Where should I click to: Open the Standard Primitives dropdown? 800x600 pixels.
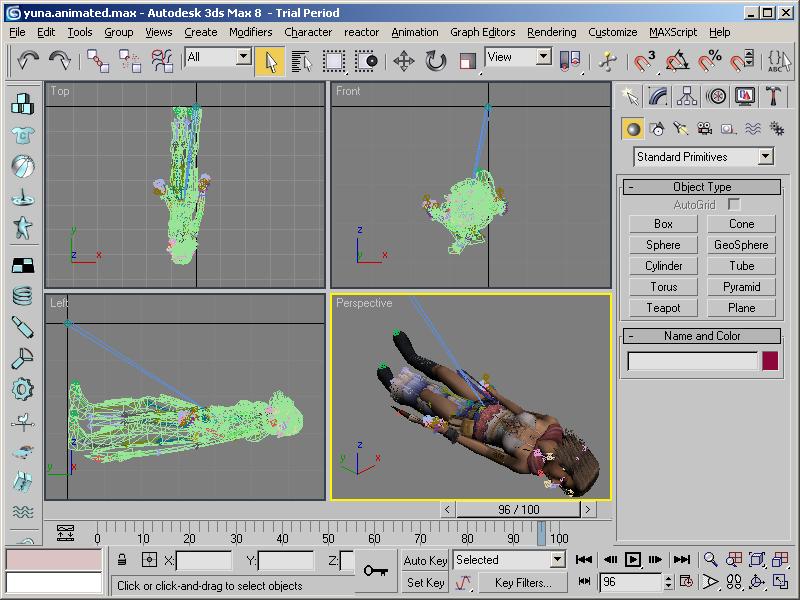[765, 157]
